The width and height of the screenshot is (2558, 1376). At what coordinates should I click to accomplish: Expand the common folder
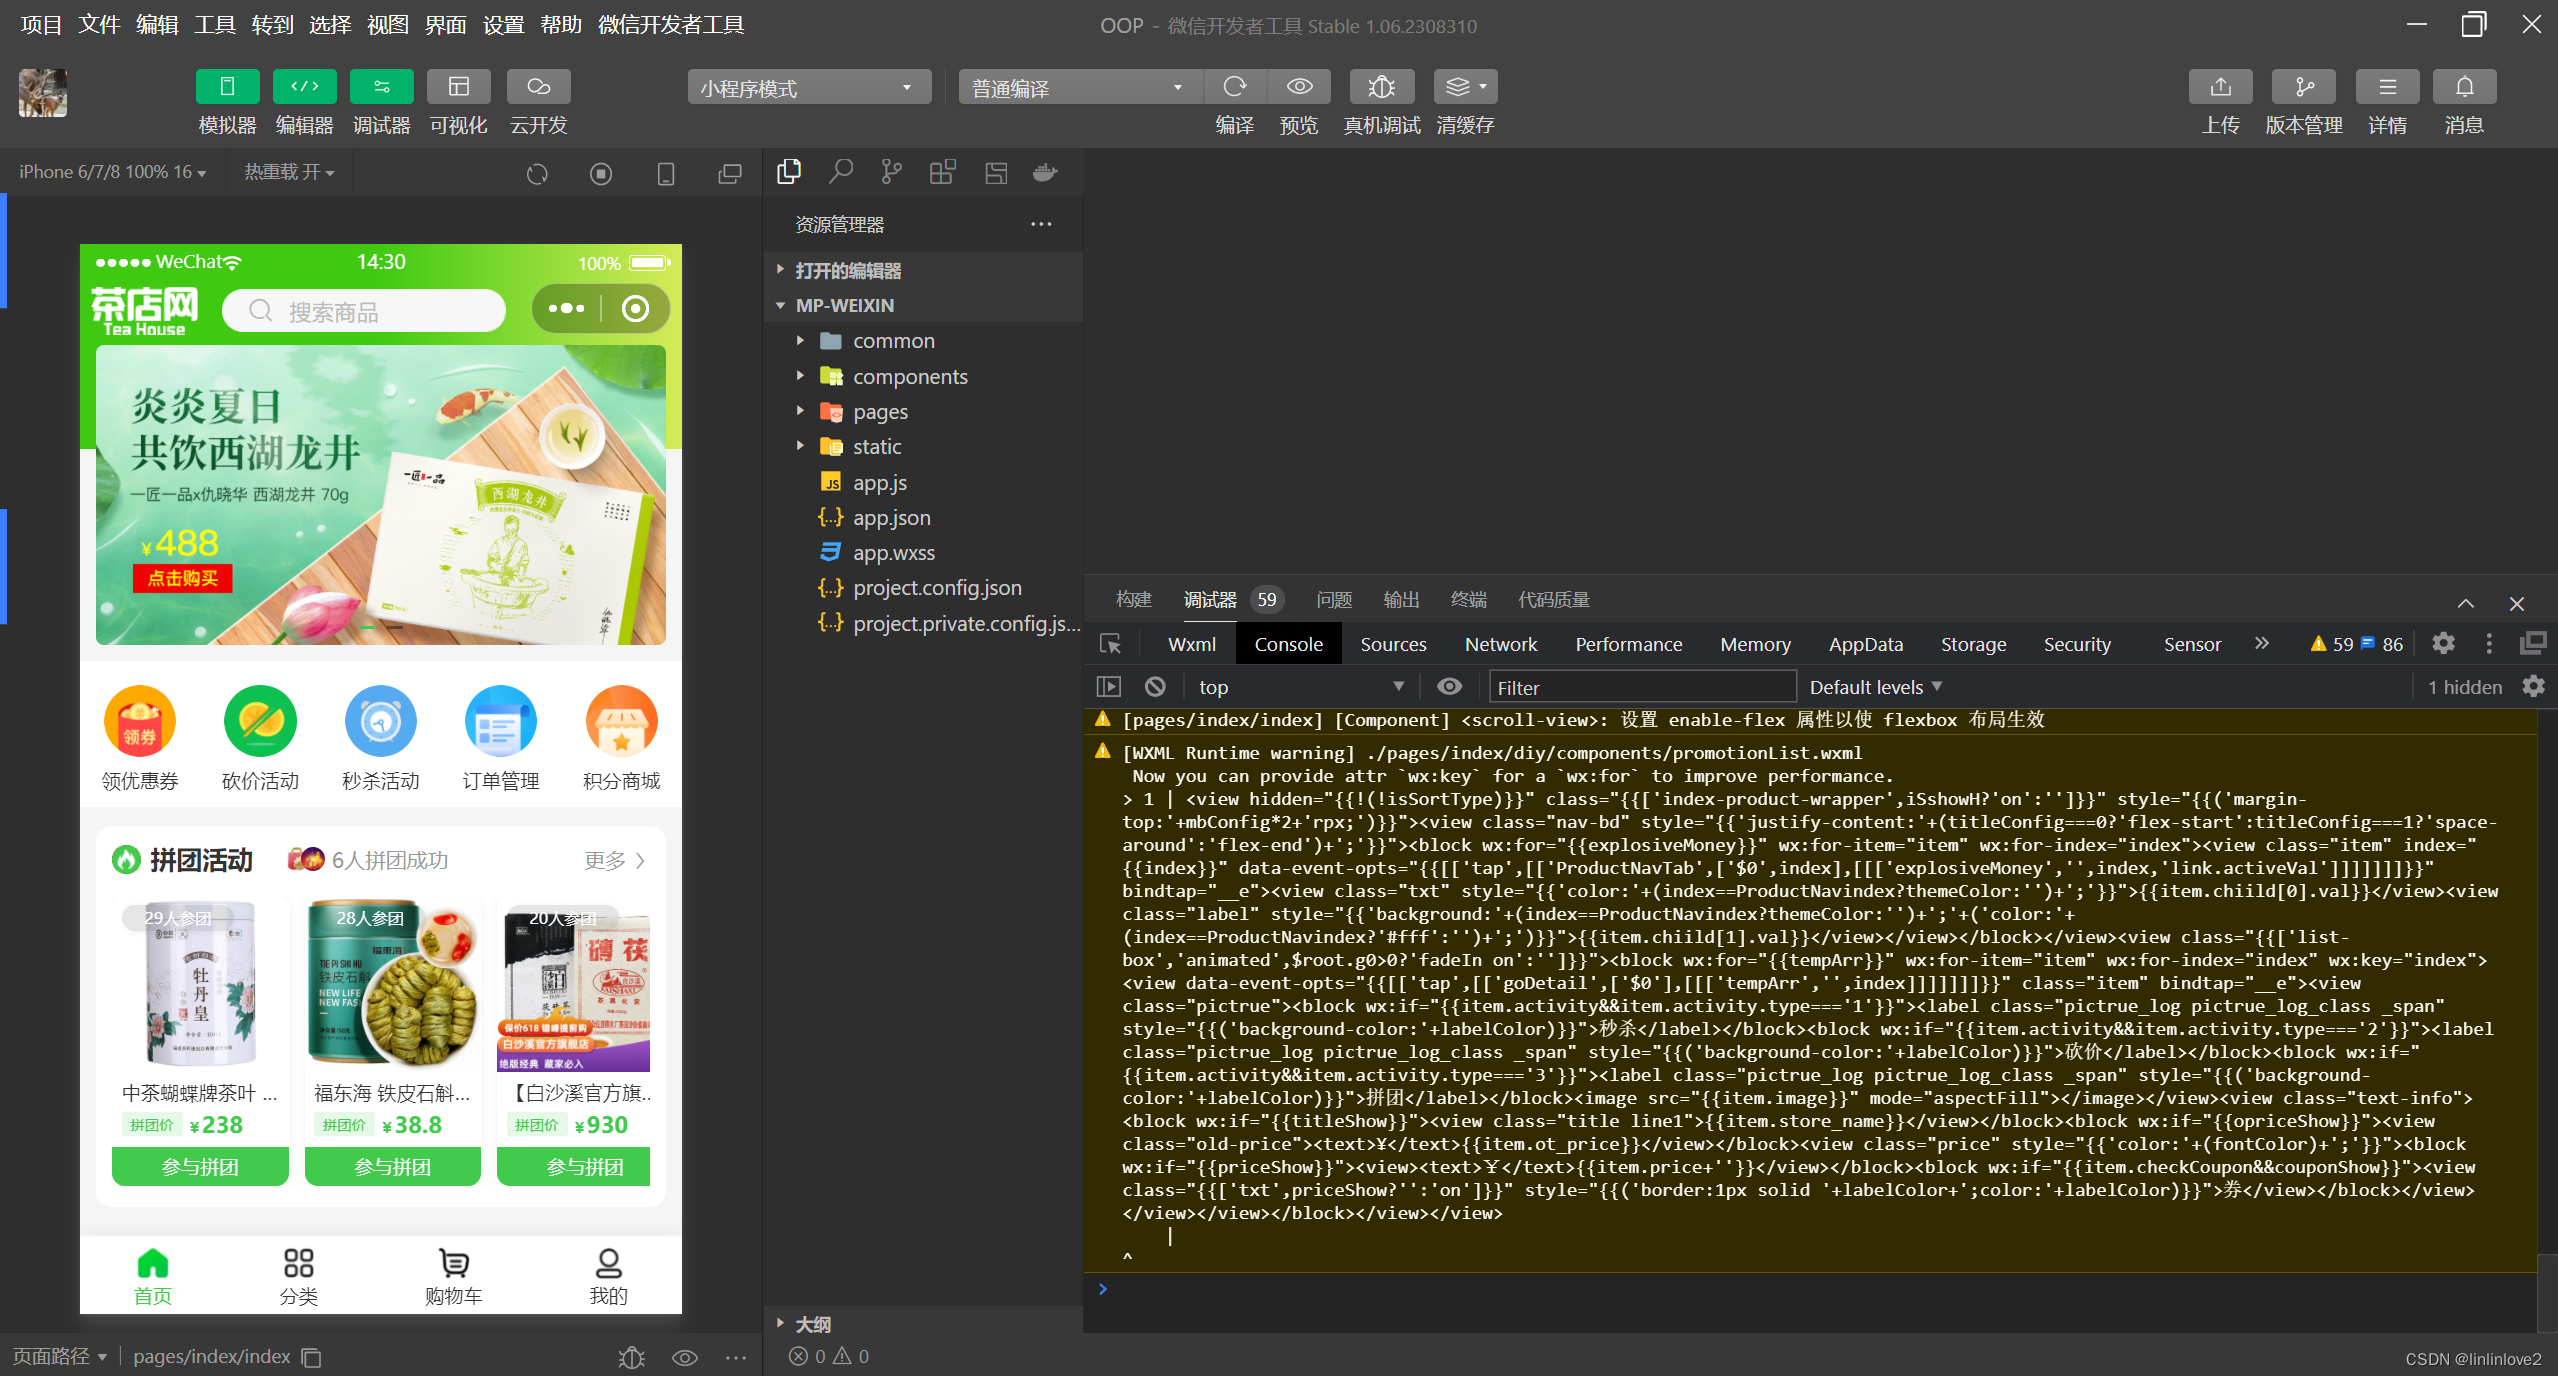(923, 341)
